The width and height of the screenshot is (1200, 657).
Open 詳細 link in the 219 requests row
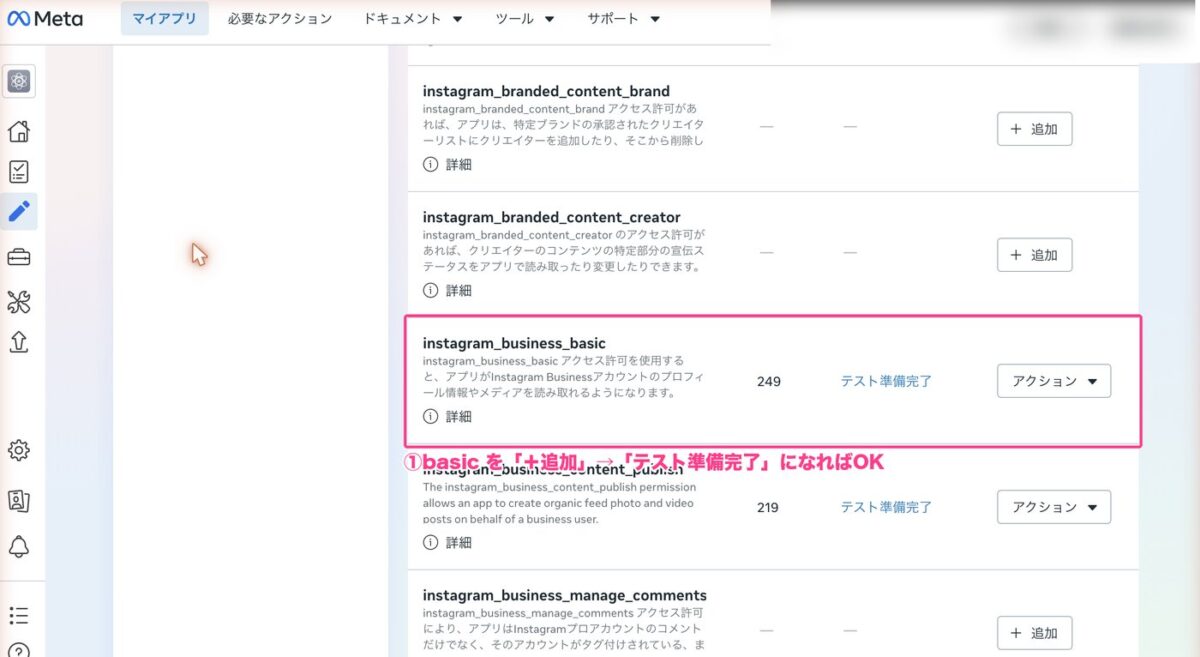tap(459, 542)
